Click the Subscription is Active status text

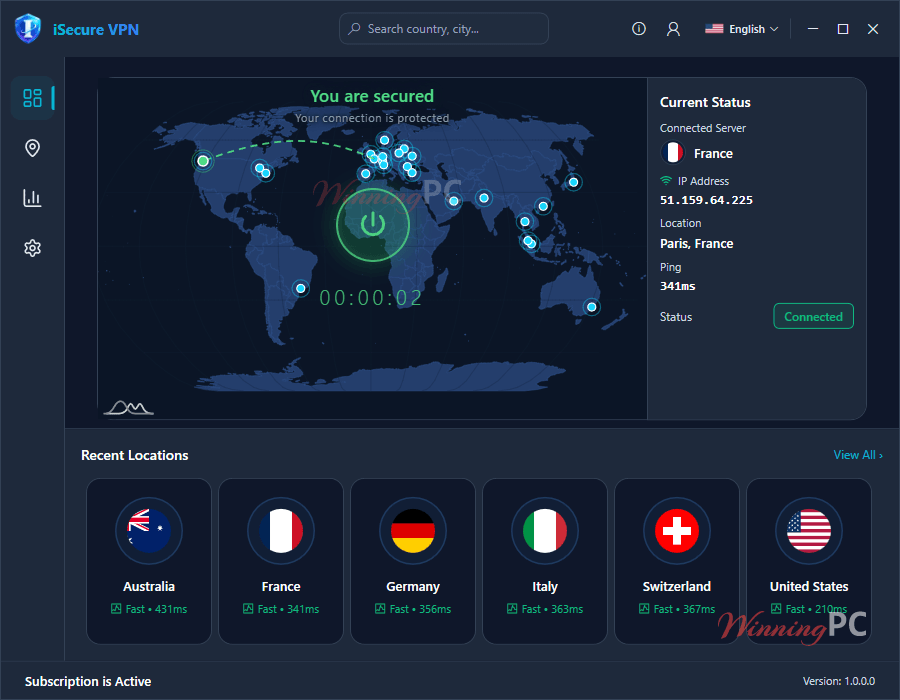point(88,682)
